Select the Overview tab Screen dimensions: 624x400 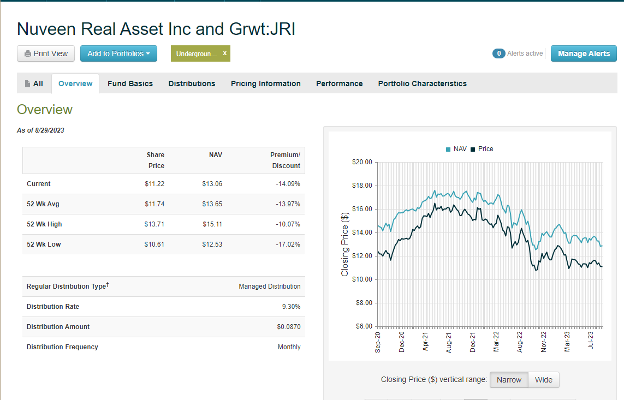75,84
